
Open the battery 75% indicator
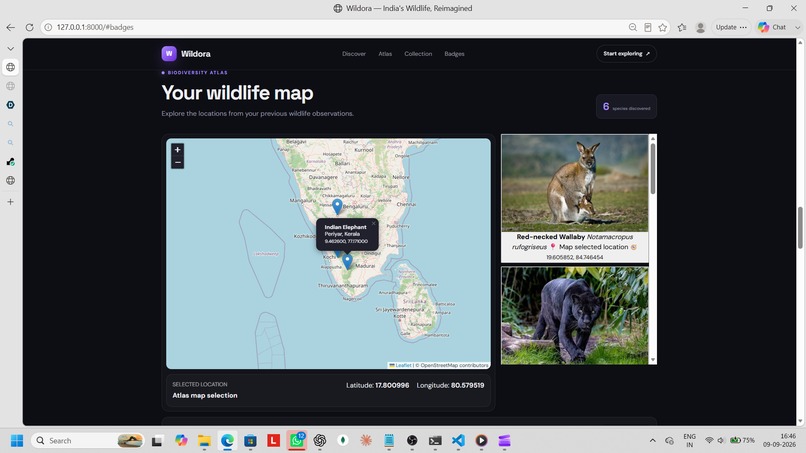pos(743,441)
